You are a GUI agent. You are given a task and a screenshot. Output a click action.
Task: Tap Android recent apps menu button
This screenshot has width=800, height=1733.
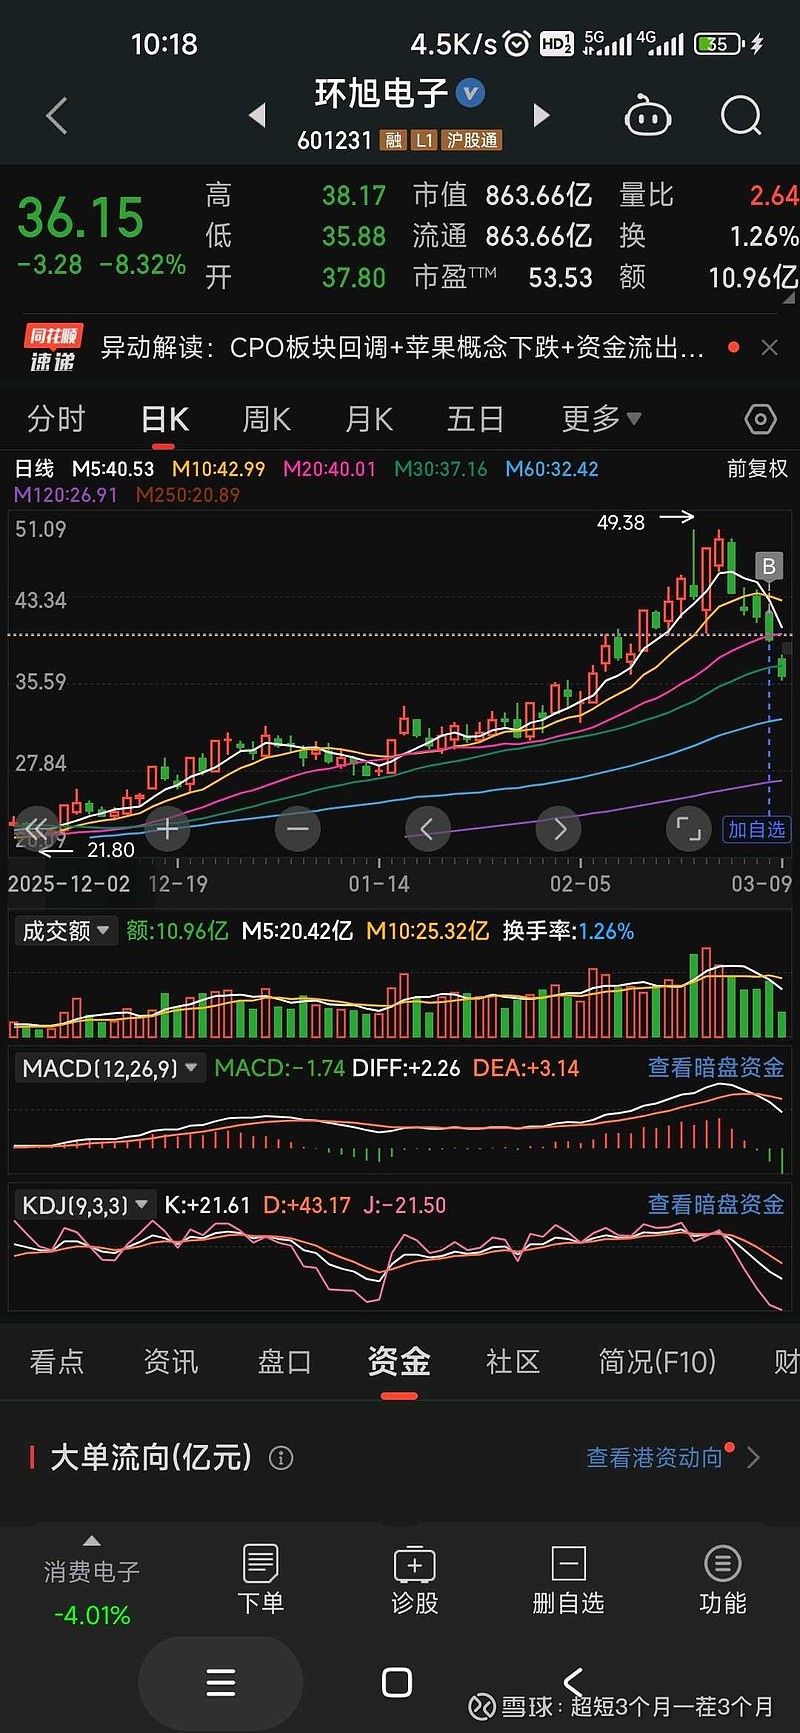(x=221, y=1682)
